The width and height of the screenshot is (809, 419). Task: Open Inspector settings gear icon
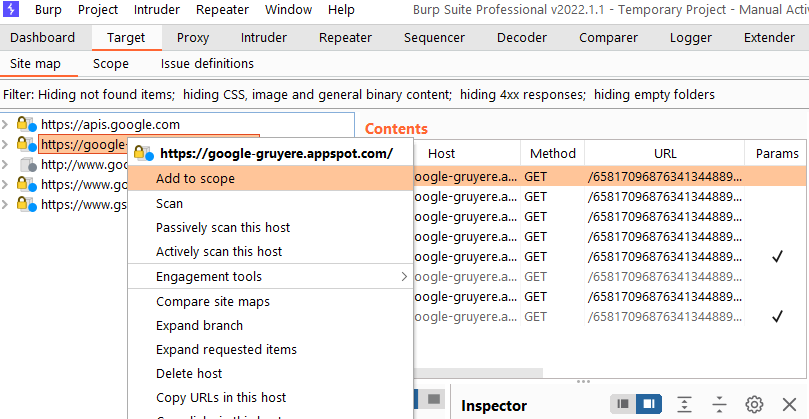(754, 404)
